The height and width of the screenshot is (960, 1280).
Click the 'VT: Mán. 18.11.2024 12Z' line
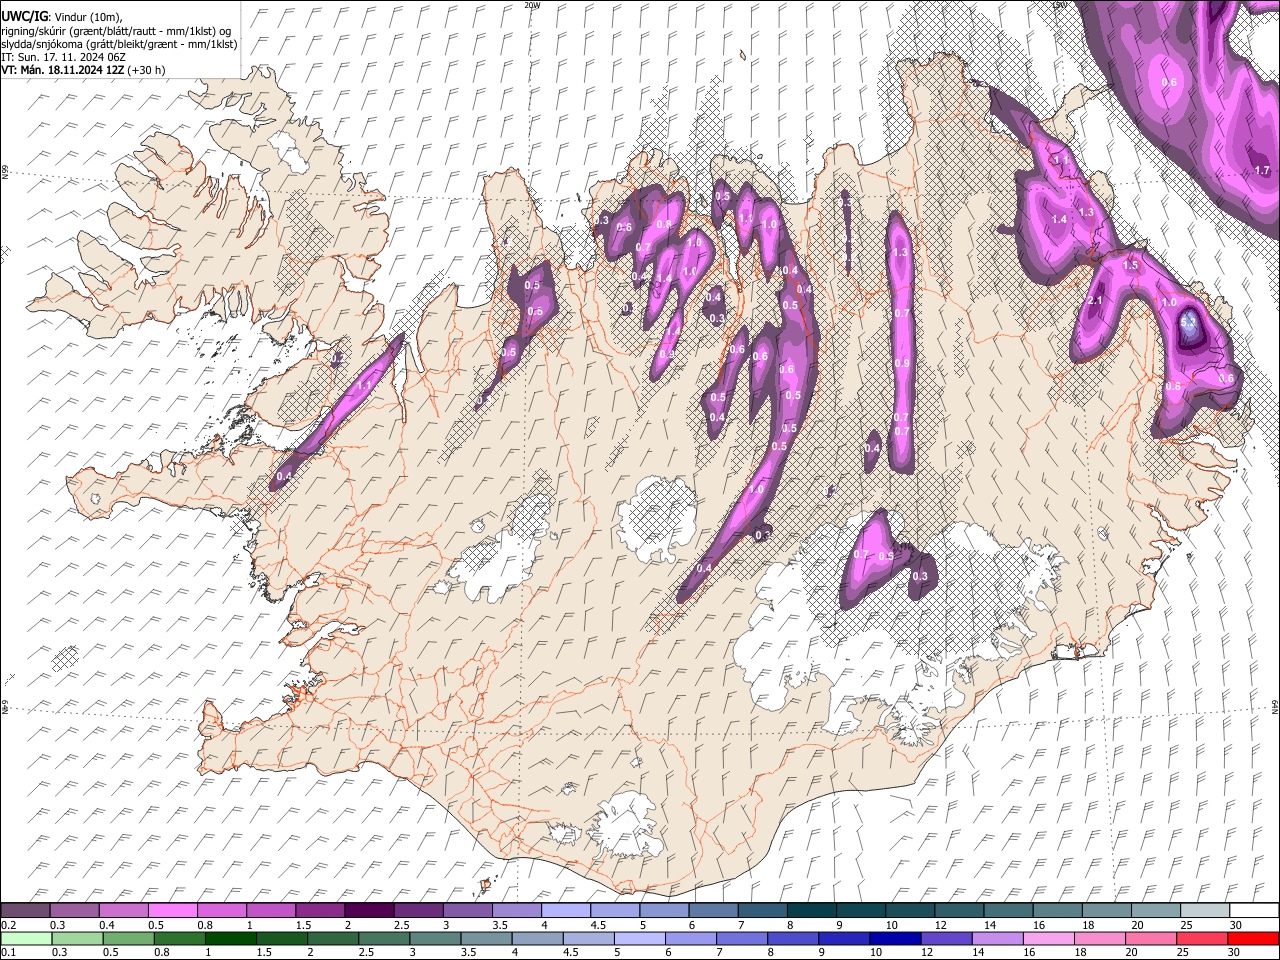coord(63,71)
